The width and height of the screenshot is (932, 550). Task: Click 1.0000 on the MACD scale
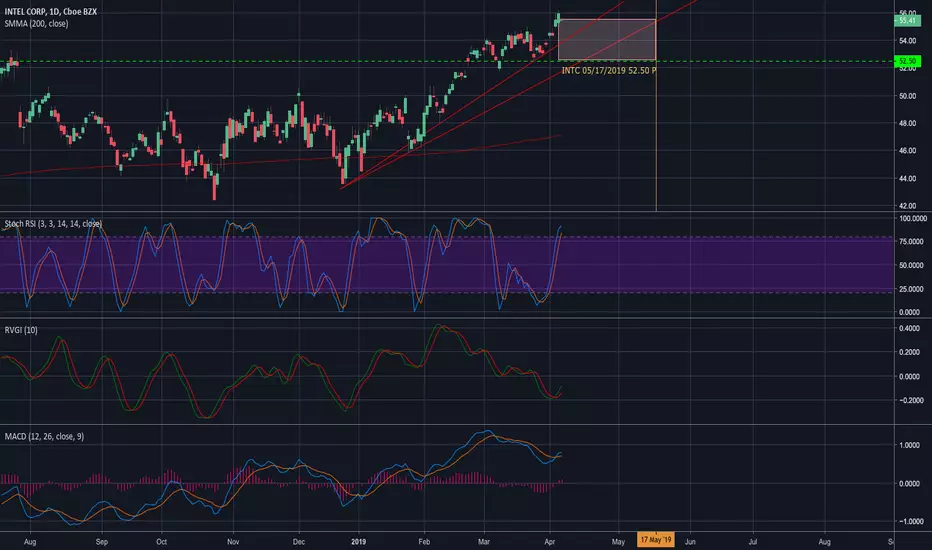click(911, 445)
